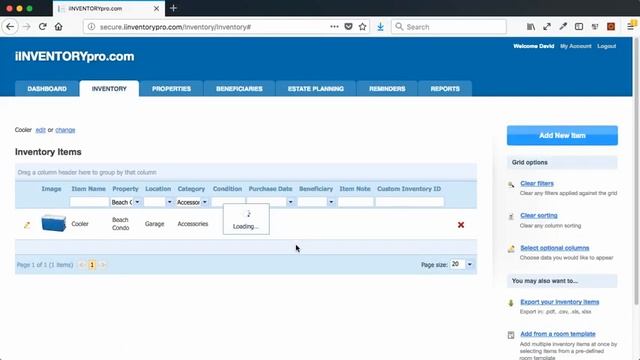
Task: Click the Clear sorting icon
Action: pyautogui.click(x=511, y=216)
